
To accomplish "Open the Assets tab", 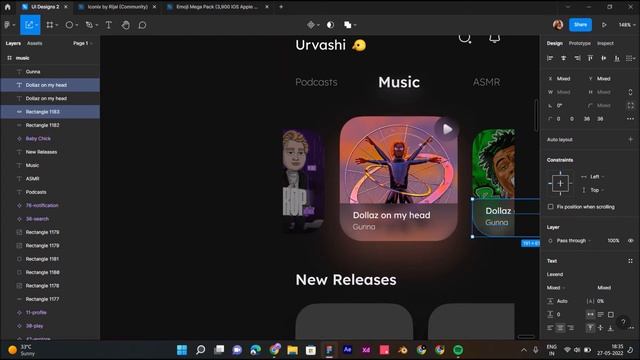I will tap(34, 43).
